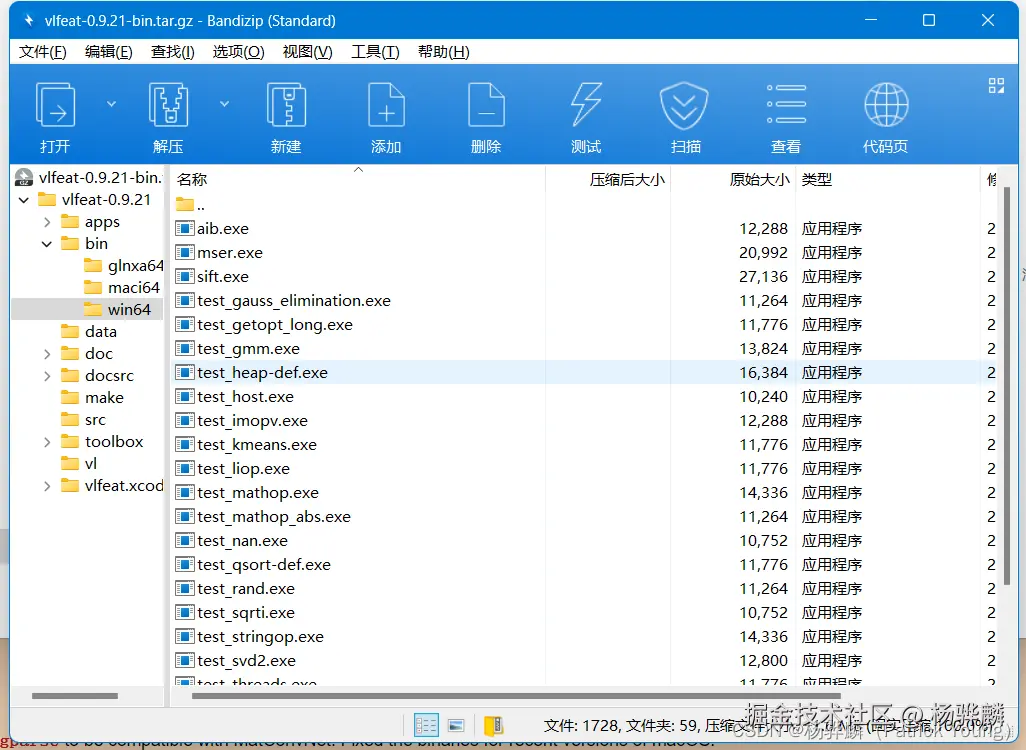The height and width of the screenshot is (750, 1026).
Task: Click the yellow archive icon in status bar
Action: tap(493, 726)
